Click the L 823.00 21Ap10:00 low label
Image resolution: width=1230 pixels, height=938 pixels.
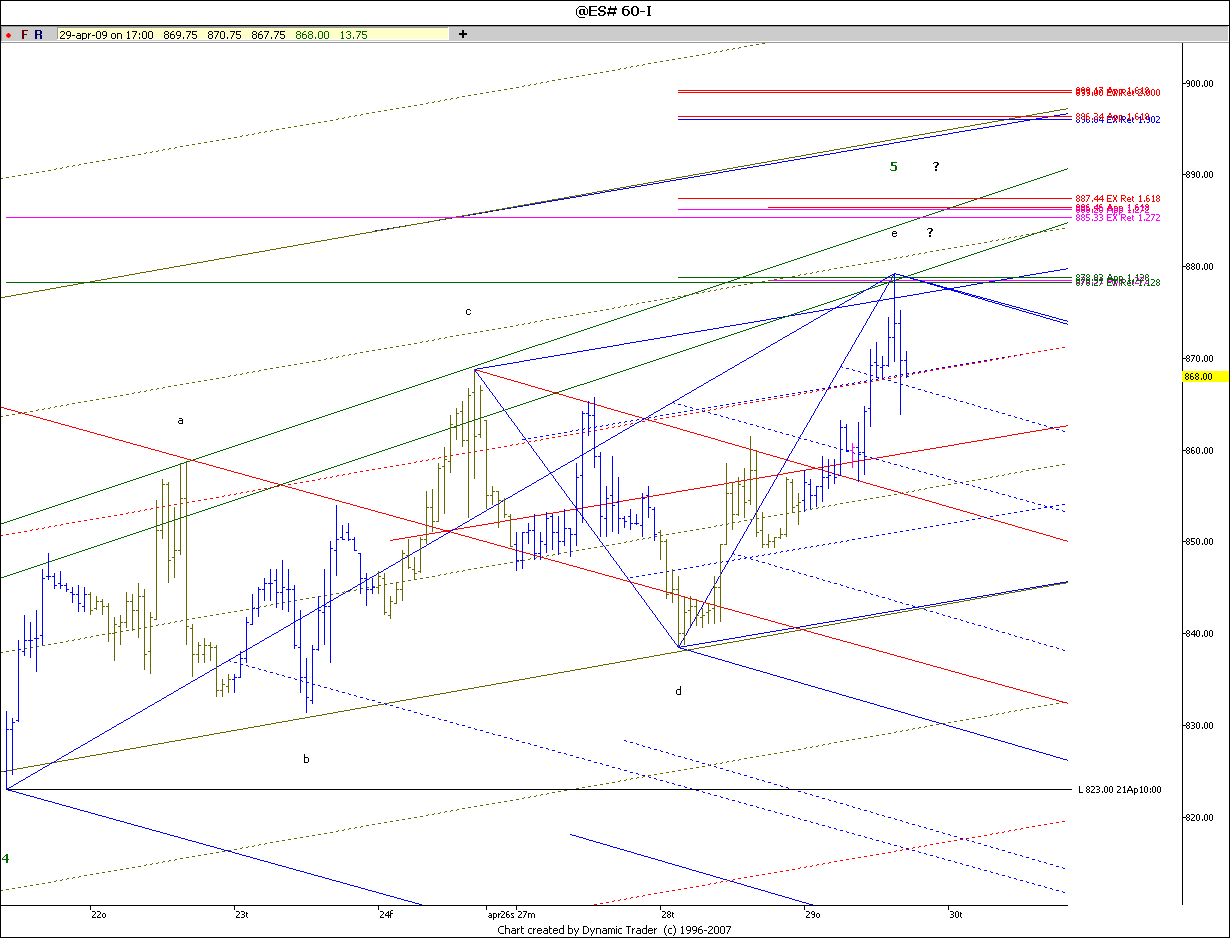pos(1119,790)
